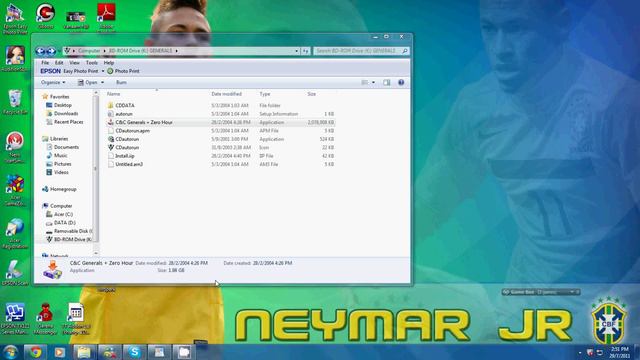Expand the Open button dropdown arrow
The width and height of the screenshot is (640, 360).
[x=102, y=82]
